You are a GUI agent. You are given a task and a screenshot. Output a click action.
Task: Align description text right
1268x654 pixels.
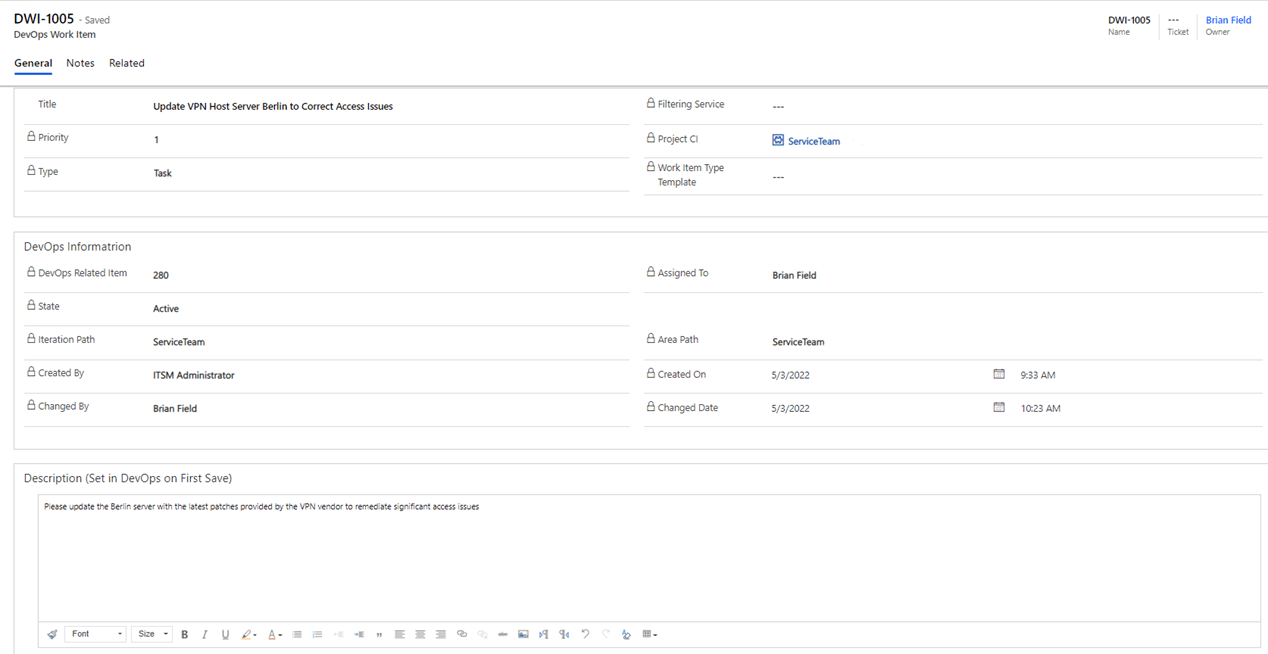coord(441,634)
